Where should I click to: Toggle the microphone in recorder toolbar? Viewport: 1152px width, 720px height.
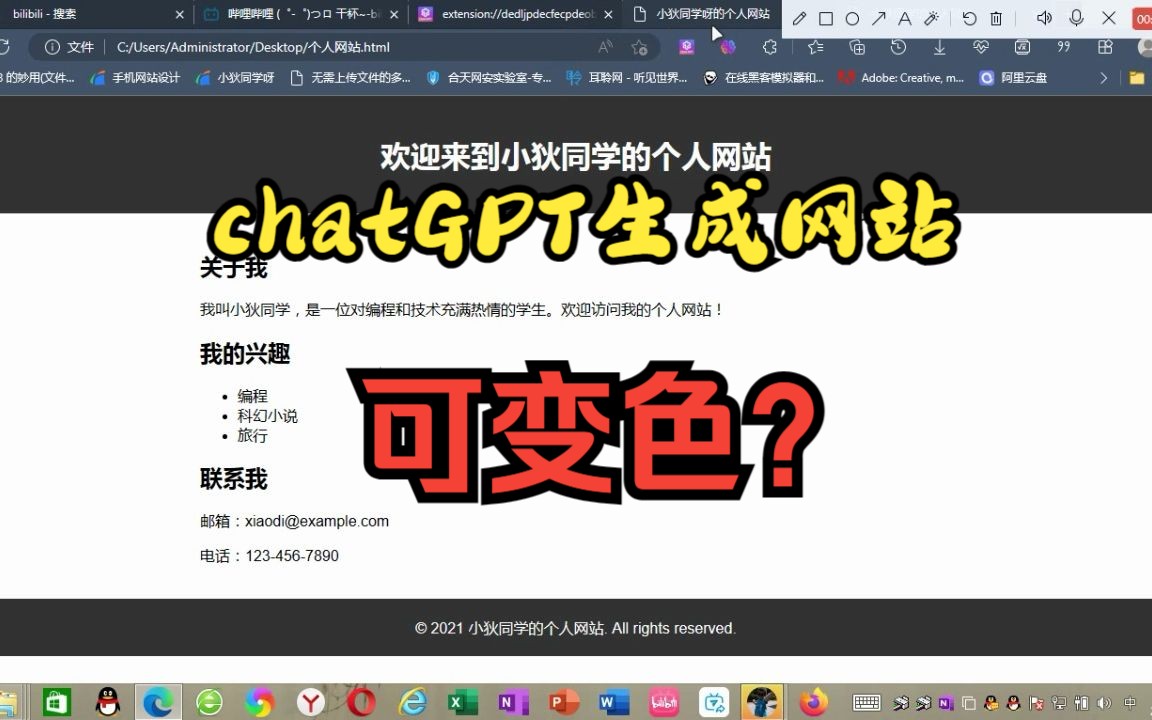pos(1076,18)
